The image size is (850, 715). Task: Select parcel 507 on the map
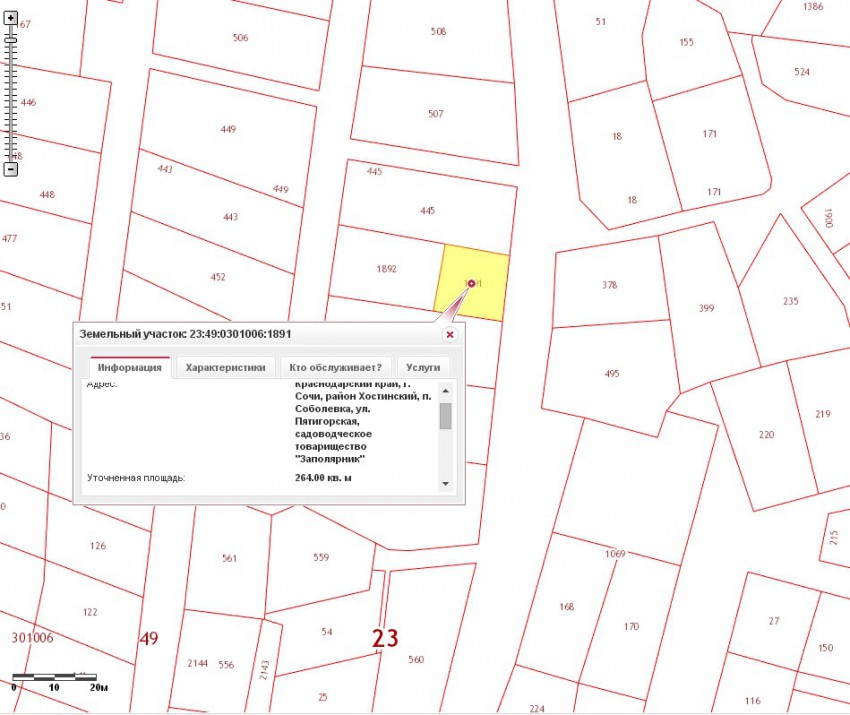(435, 114)
